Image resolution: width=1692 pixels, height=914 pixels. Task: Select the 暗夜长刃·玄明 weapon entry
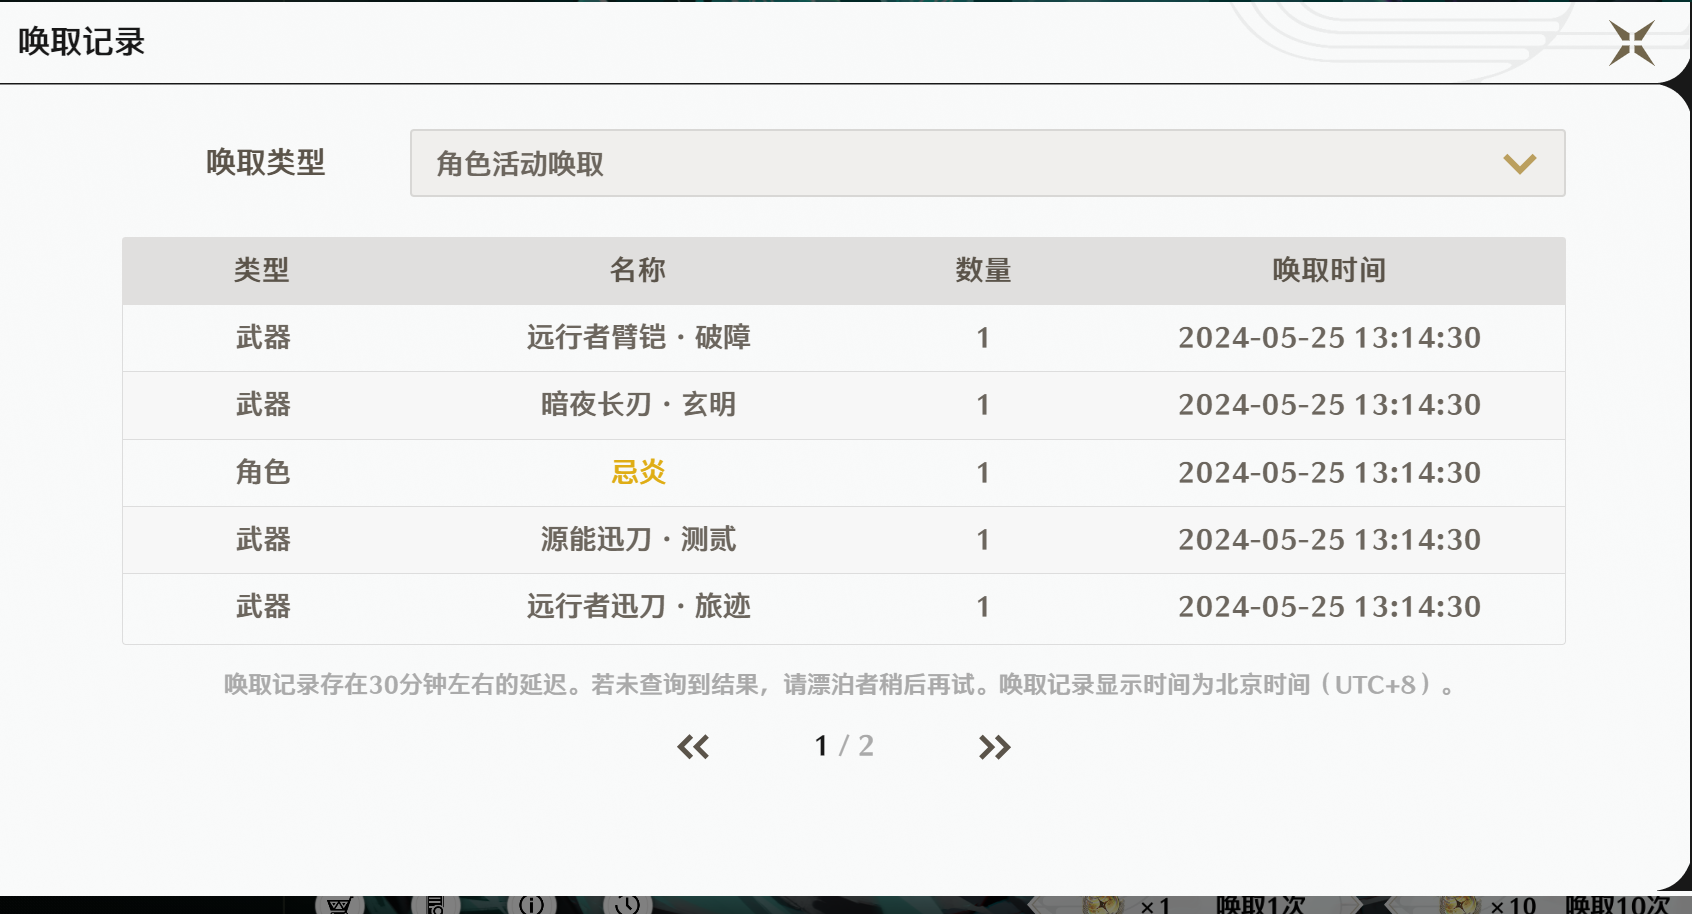click(x=638, y=405)
